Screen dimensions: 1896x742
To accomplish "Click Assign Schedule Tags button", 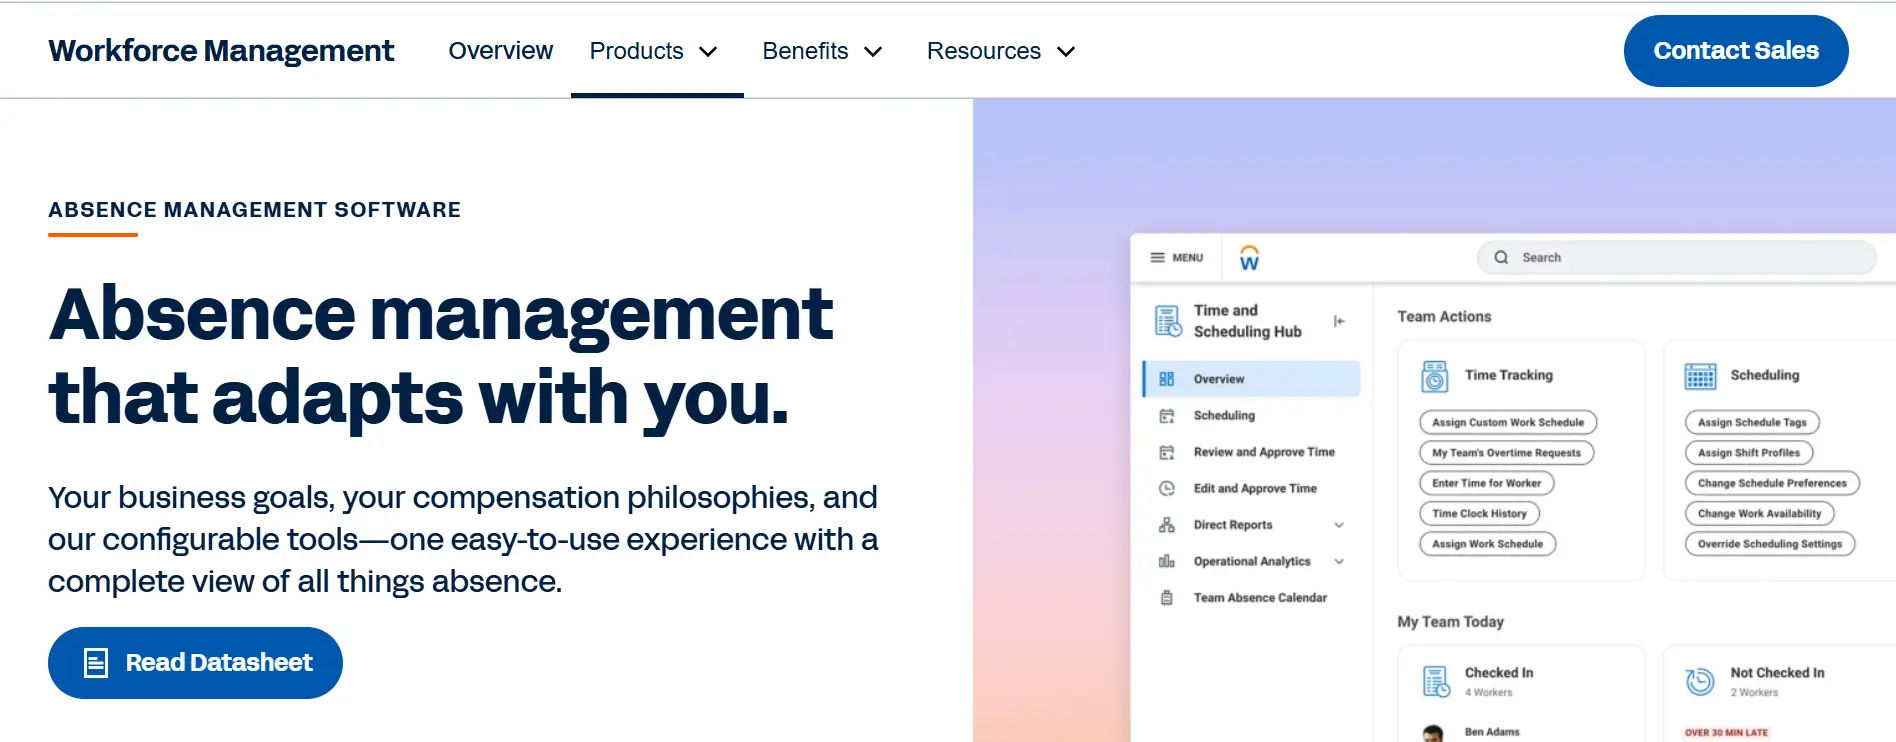I will [1752, 423].
